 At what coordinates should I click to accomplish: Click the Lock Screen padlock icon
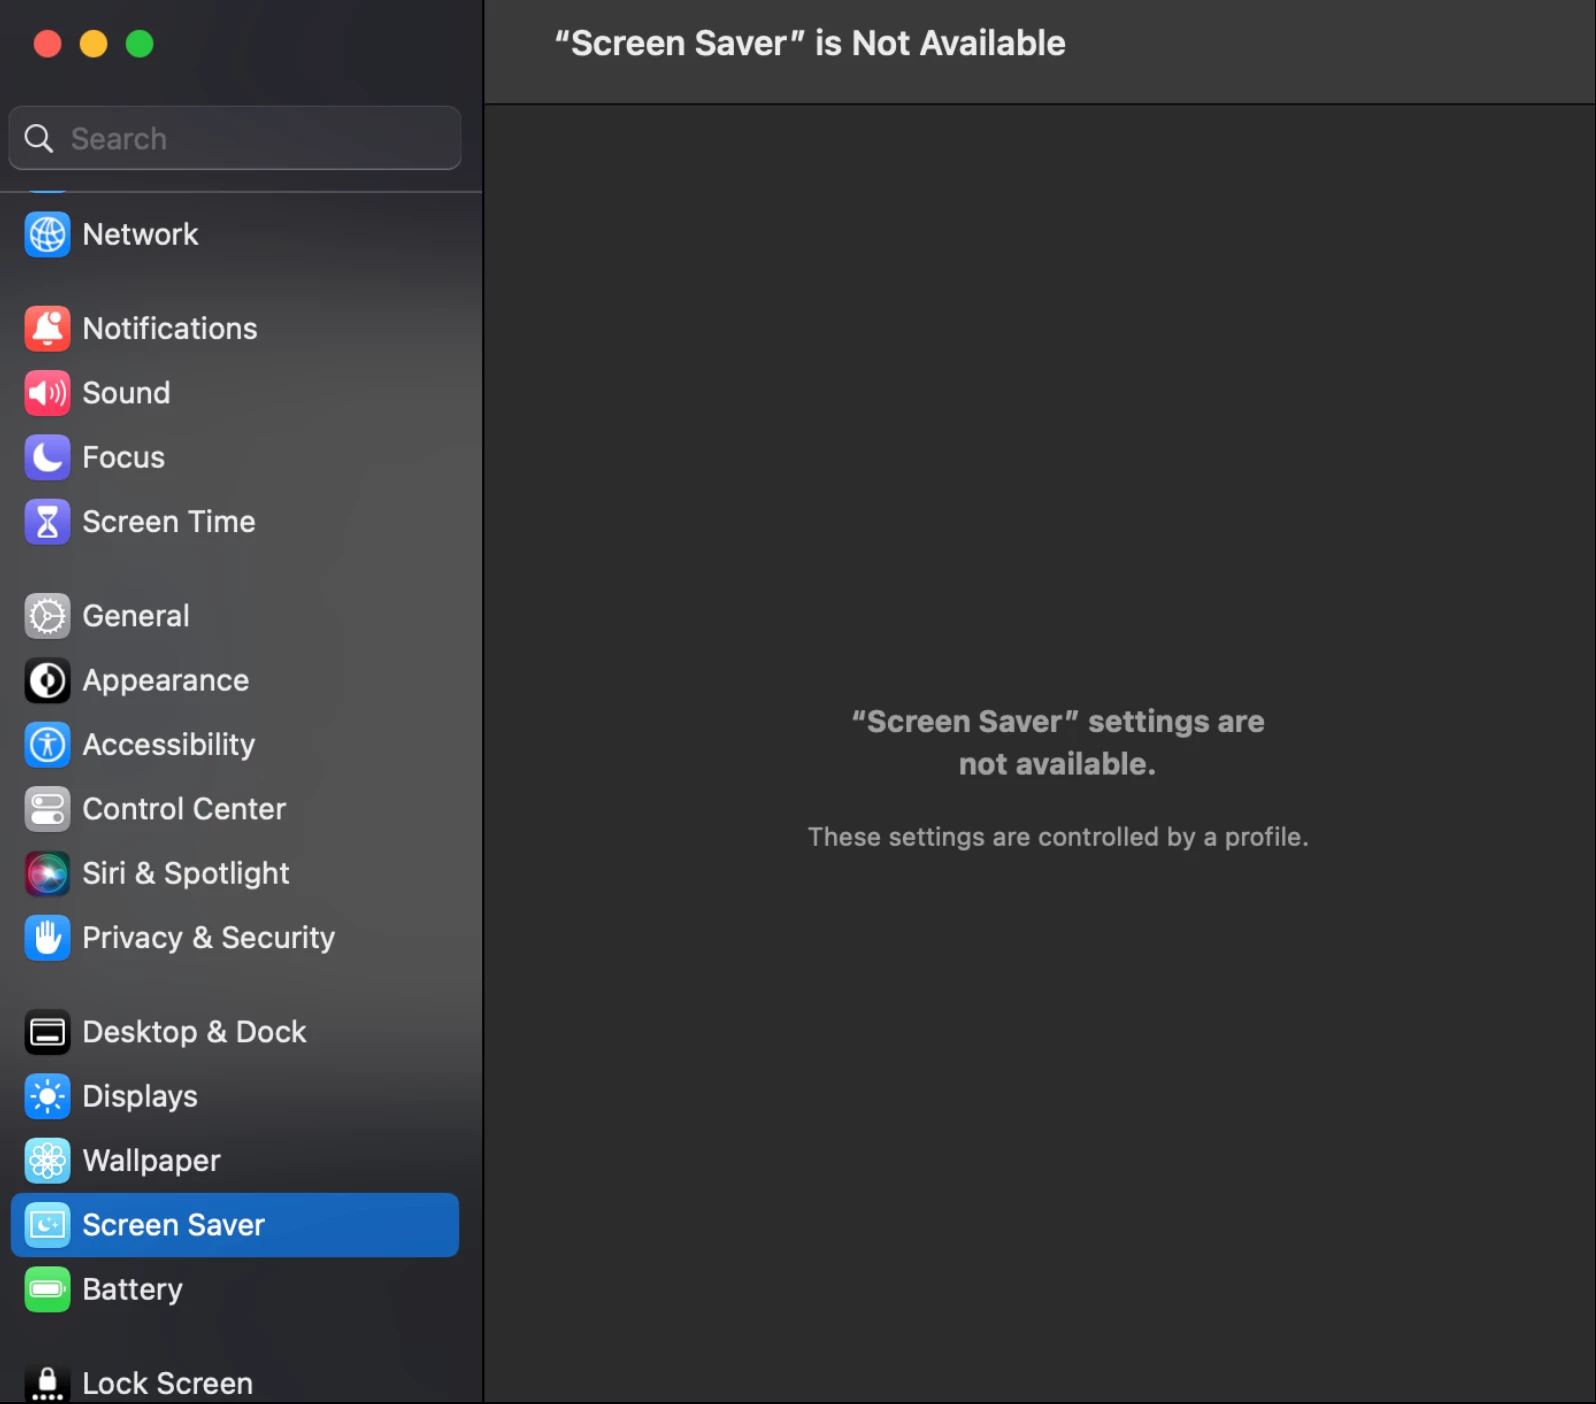47,1383
